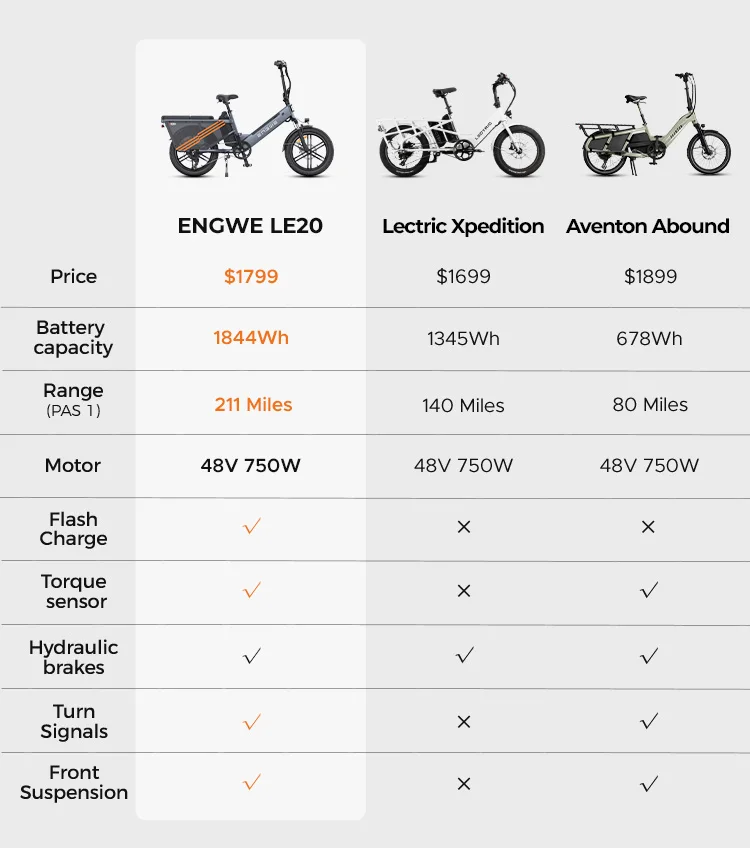Screen dimensions: 750x848
Task: Click the orange $1799 price
Action: 251,276
